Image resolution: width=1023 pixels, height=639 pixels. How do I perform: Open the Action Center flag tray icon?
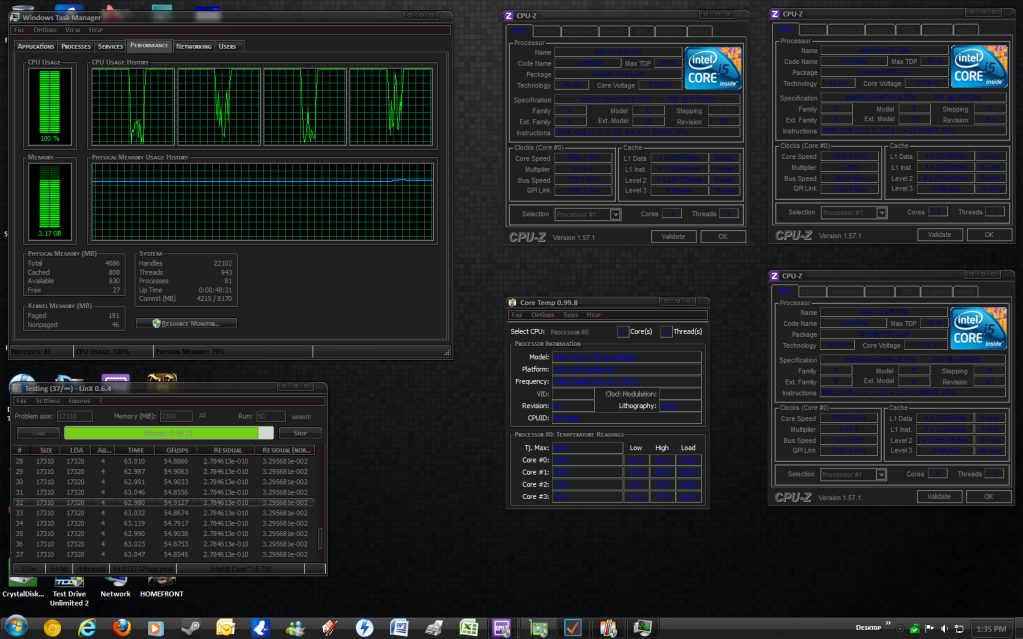pyautogui.click(x=930, y=629)
